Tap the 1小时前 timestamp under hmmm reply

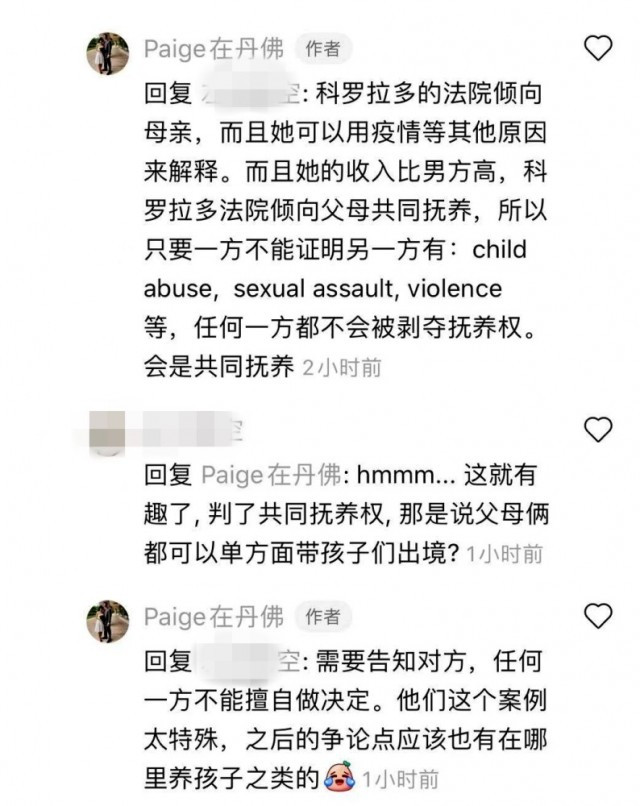click(504, 554)
